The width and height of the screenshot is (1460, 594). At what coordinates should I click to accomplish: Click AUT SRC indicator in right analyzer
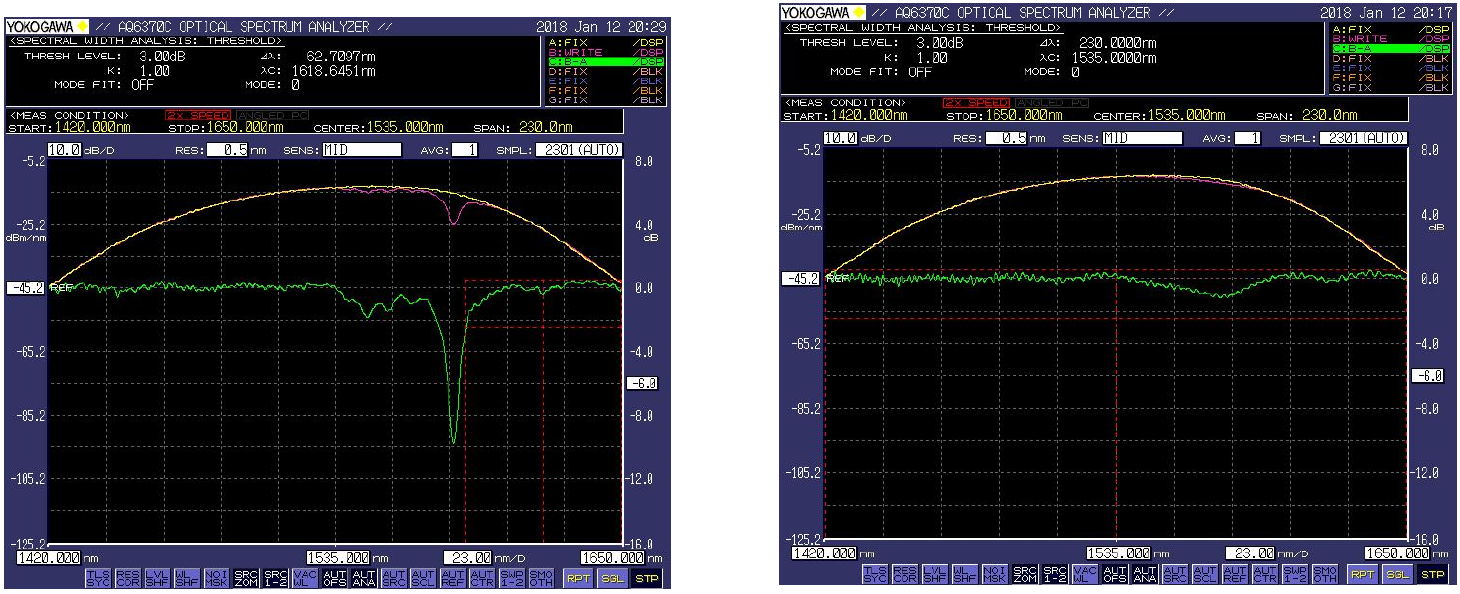(1175, 573)
